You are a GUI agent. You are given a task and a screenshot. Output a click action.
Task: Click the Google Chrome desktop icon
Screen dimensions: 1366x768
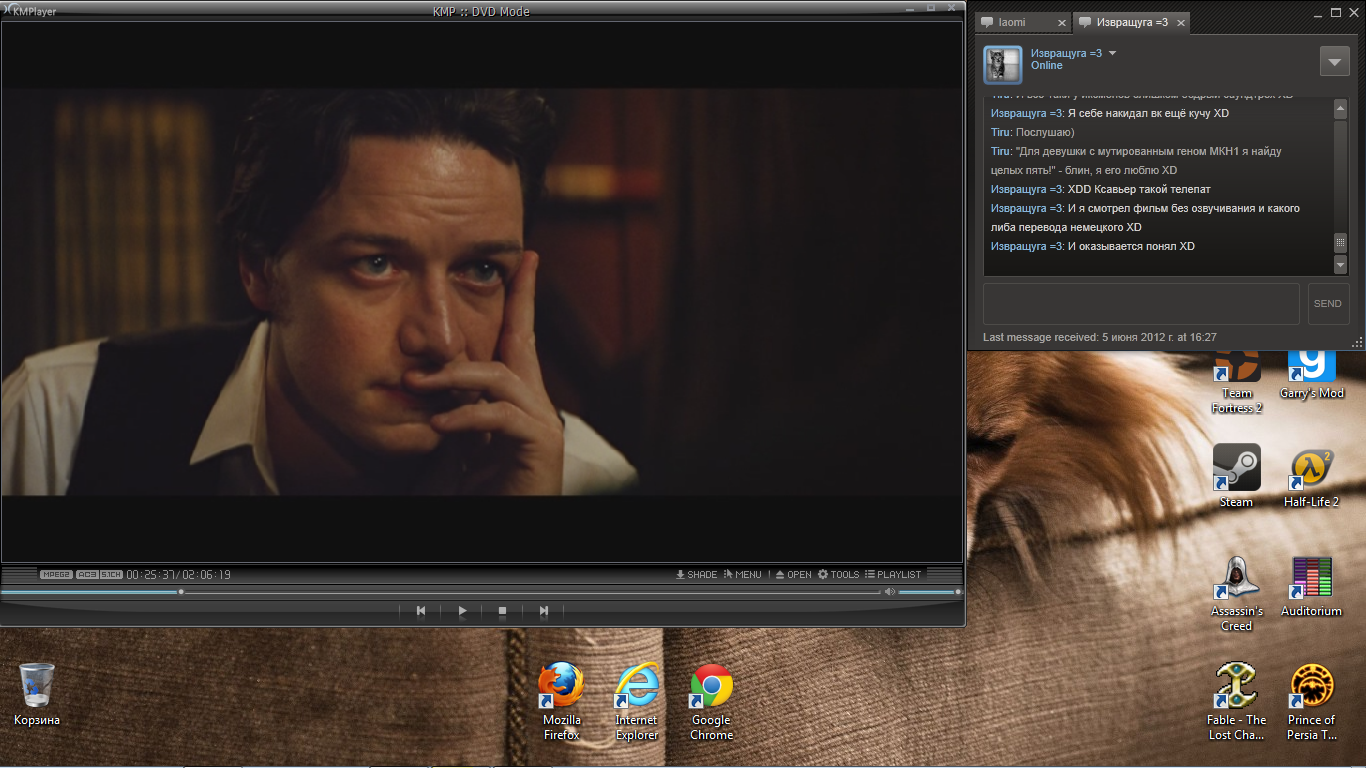pos(712,702)
